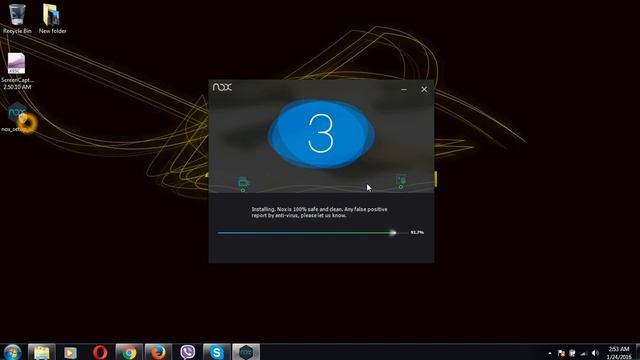Show hidden system tray icons
The image size is (640, 360).
point(550,353)
